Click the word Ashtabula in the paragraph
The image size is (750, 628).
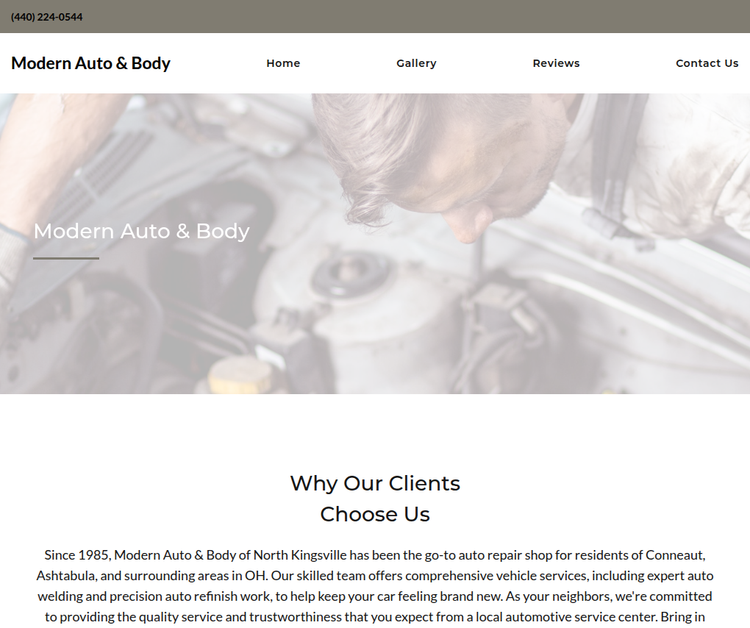(x=66, y=575)
